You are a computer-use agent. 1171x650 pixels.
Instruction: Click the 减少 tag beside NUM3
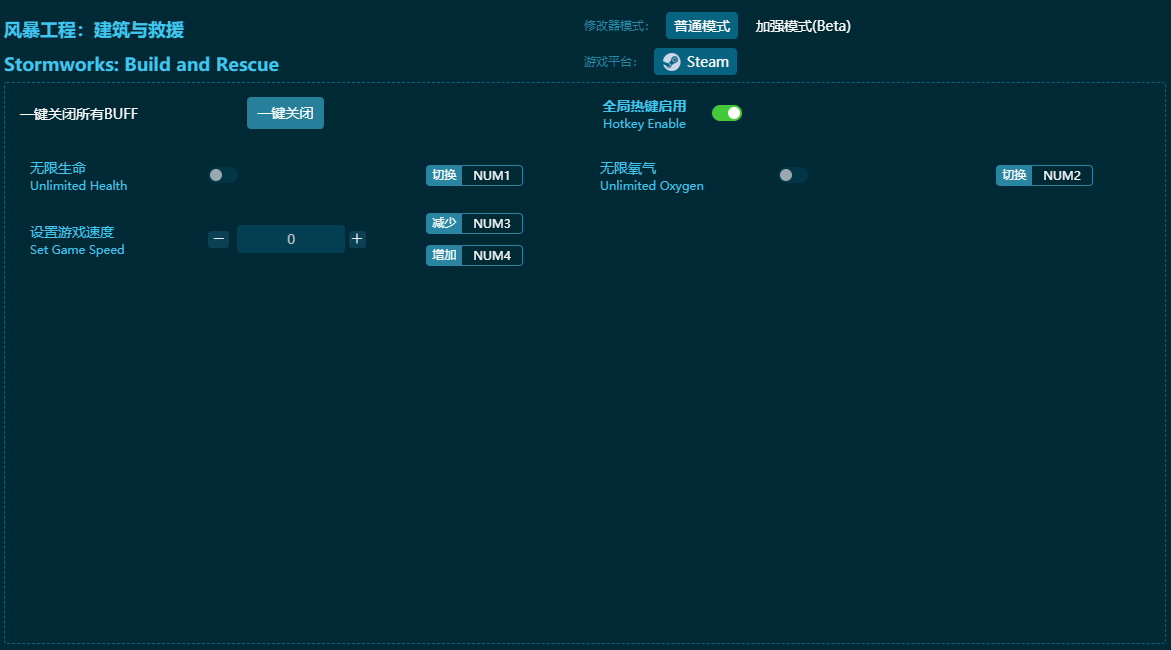coord(444,224)
